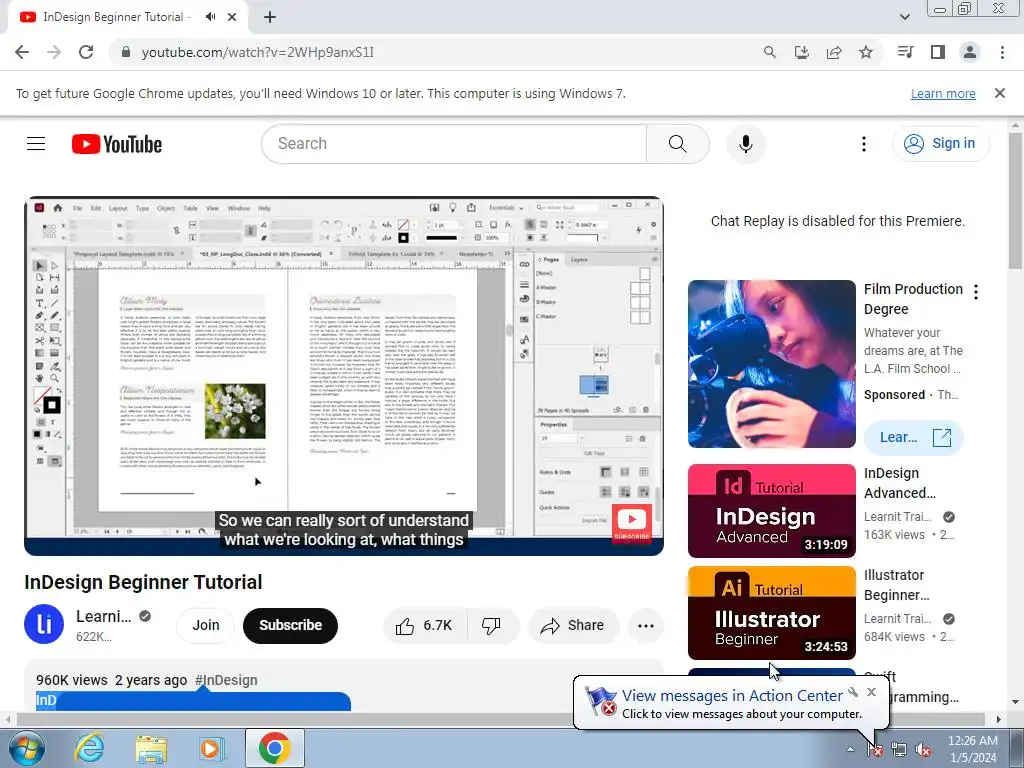The height and width of the screenshot is (768, 1024).
Task: Share this page via address bar icon
Action: point(834,52)
